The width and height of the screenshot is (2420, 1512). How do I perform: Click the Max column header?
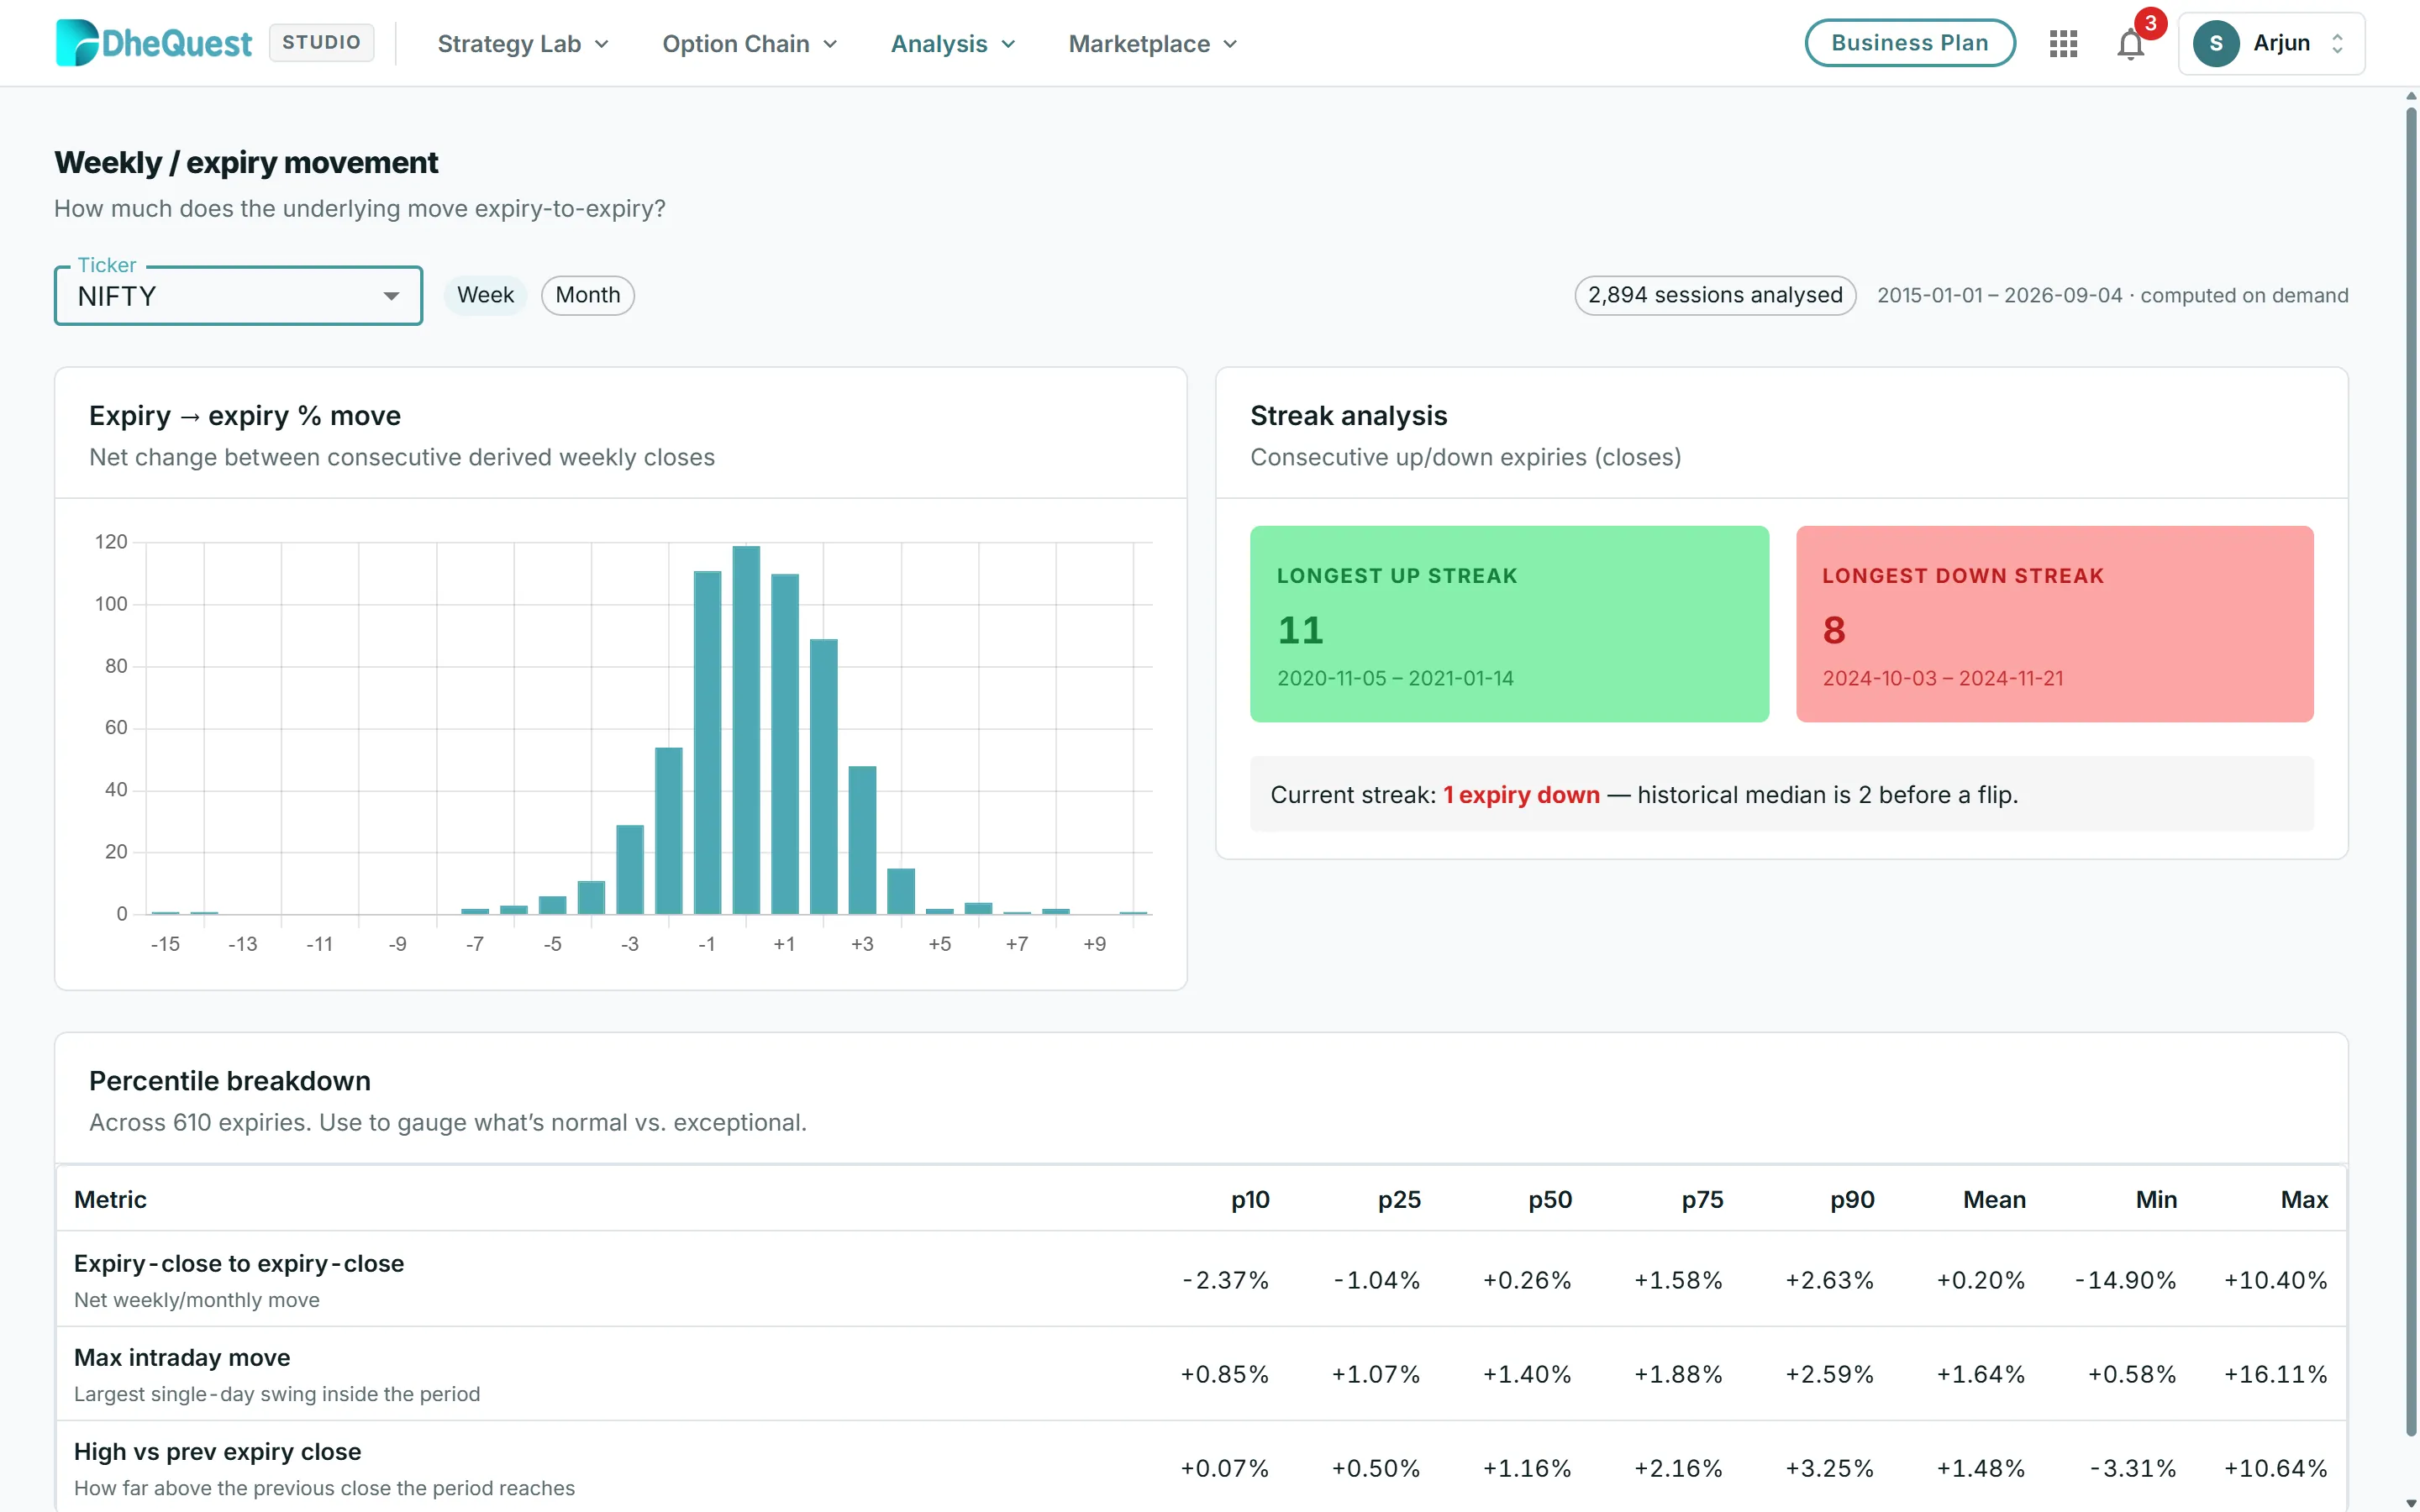coord(2304,1199)
